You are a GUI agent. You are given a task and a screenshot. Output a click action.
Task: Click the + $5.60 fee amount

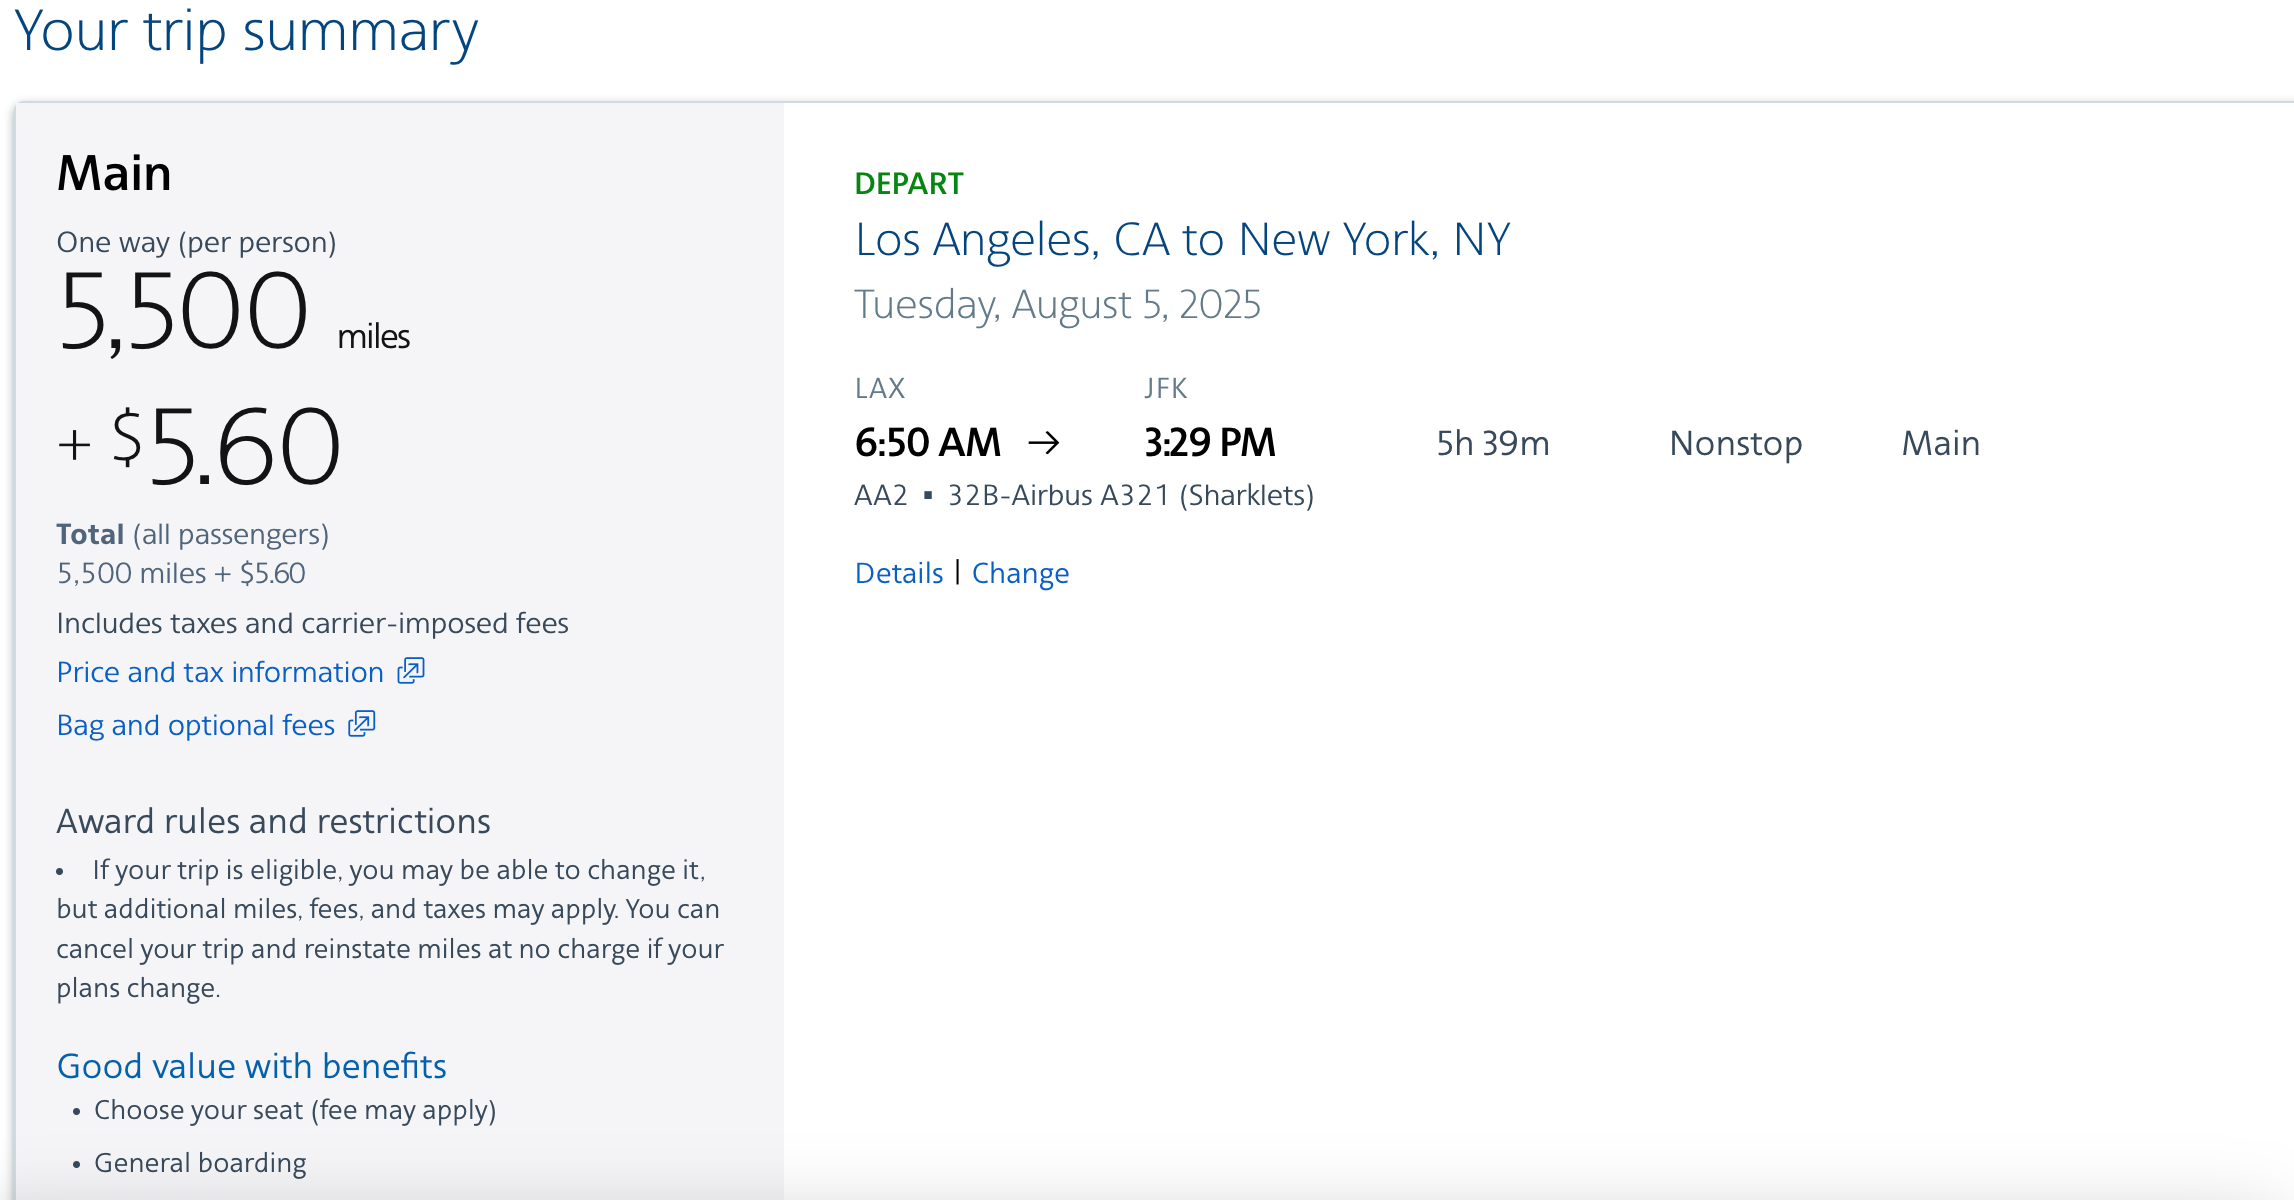tap(200, 446)
